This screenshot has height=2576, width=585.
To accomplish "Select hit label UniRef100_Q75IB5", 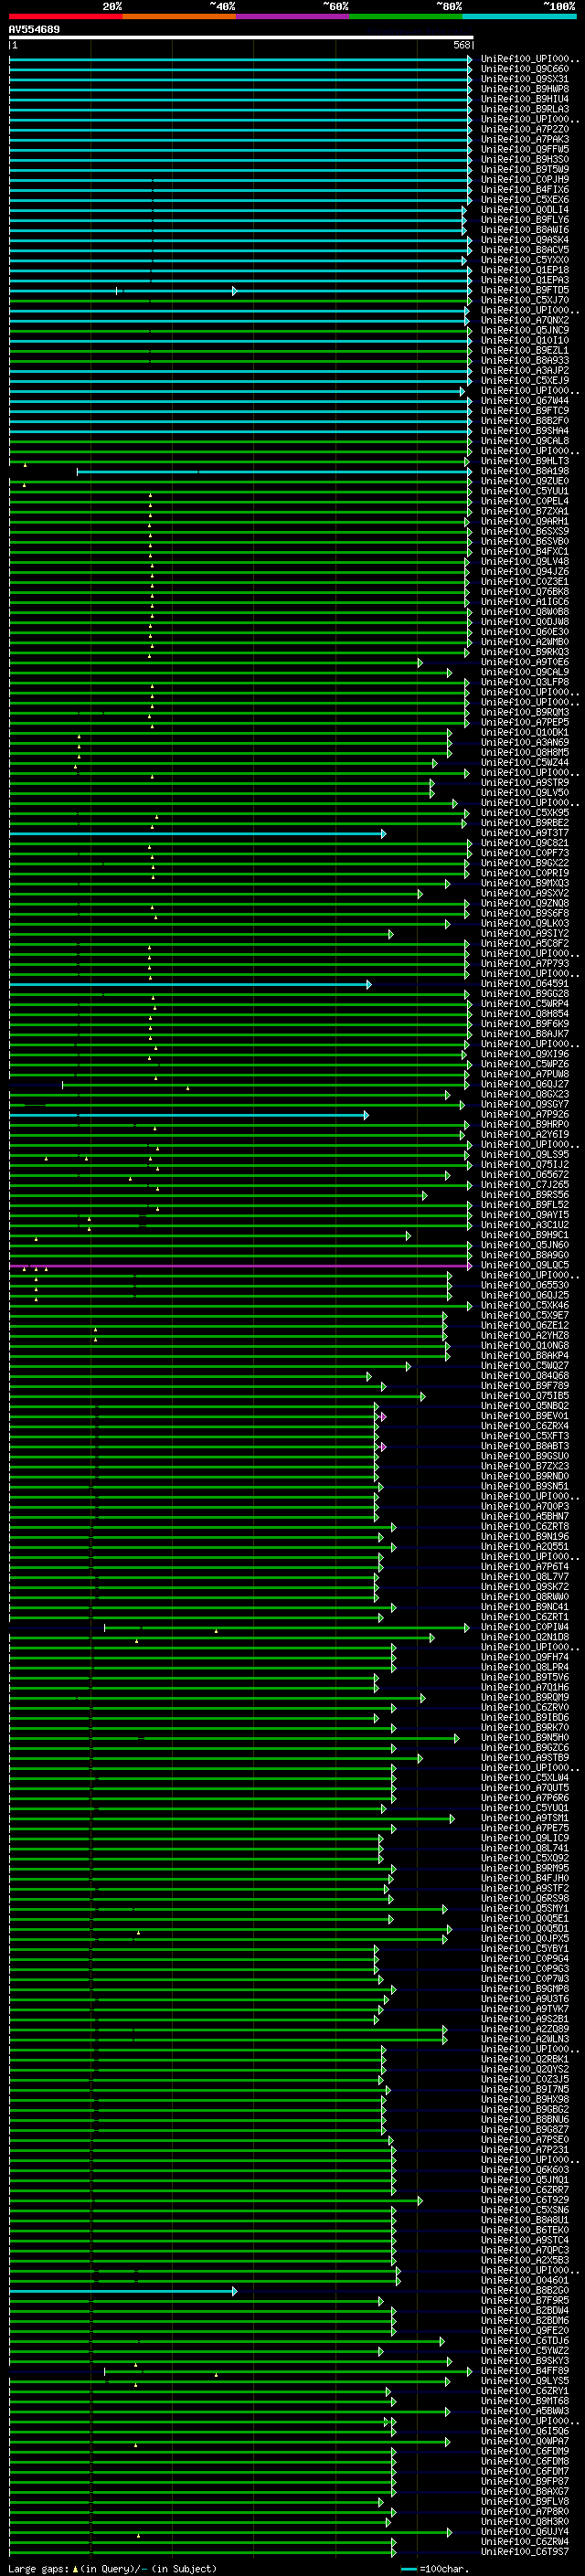I will point(524,1396).
